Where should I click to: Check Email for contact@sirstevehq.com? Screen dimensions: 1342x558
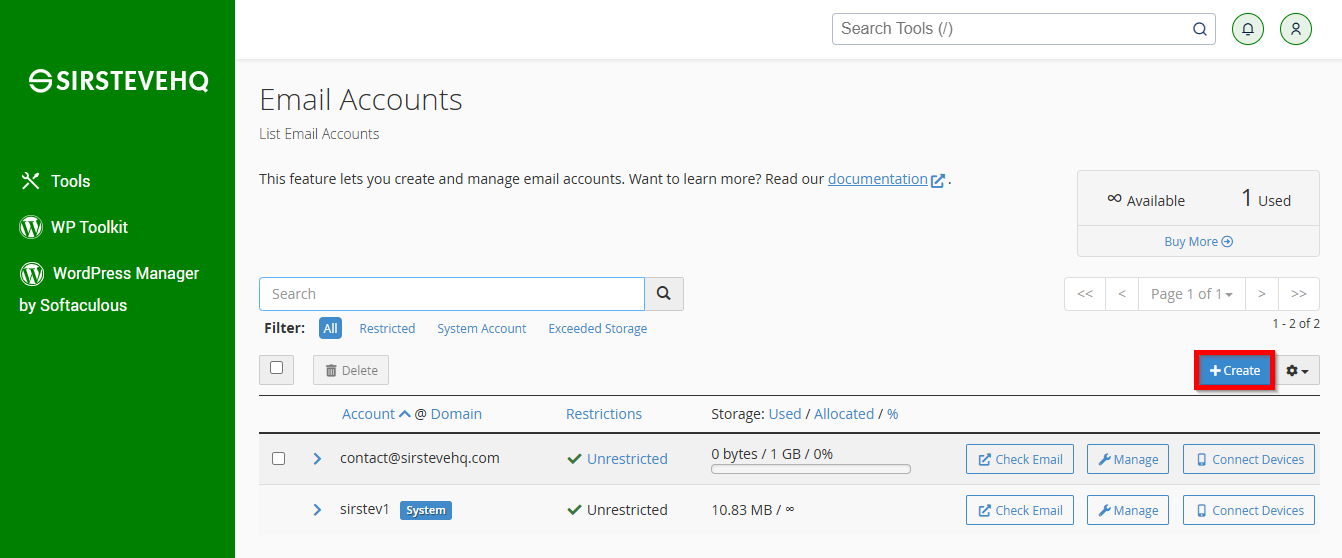click(1020, 459)
